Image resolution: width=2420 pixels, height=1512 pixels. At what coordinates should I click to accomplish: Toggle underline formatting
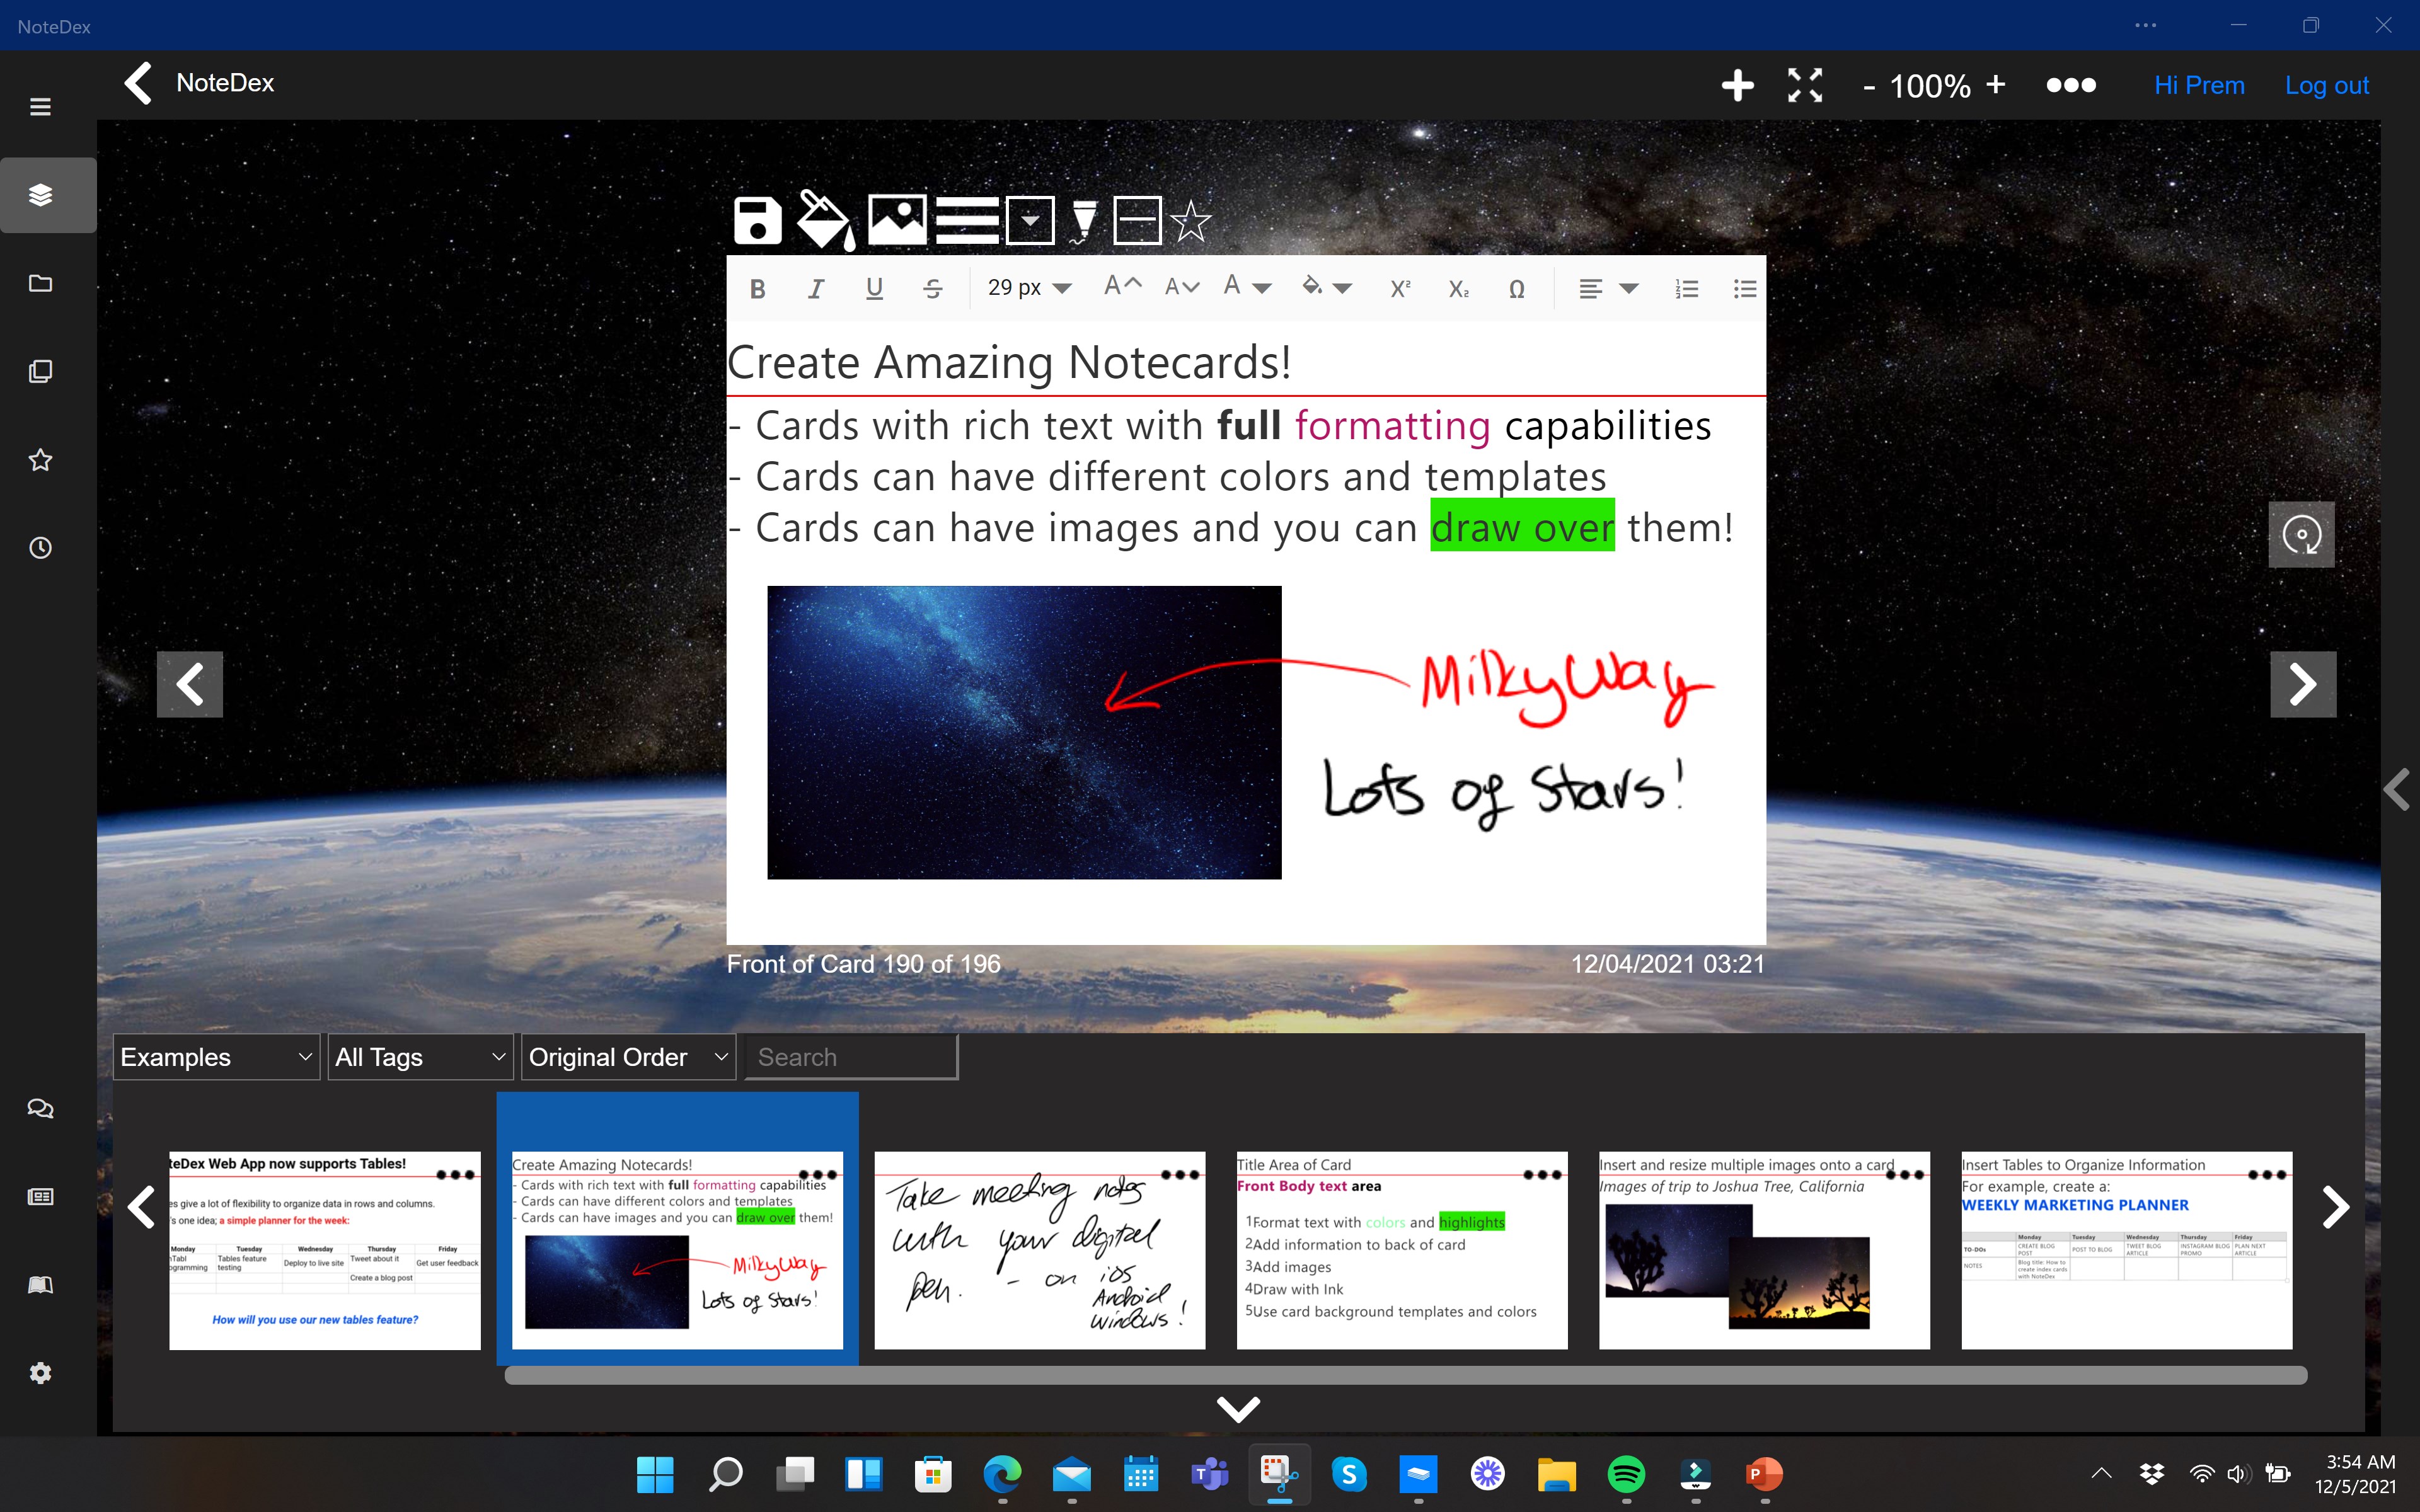point(874,289)
